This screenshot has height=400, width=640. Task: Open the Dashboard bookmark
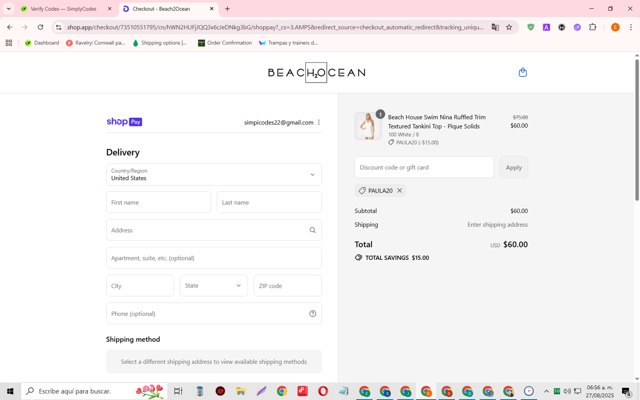pos(42,43)
